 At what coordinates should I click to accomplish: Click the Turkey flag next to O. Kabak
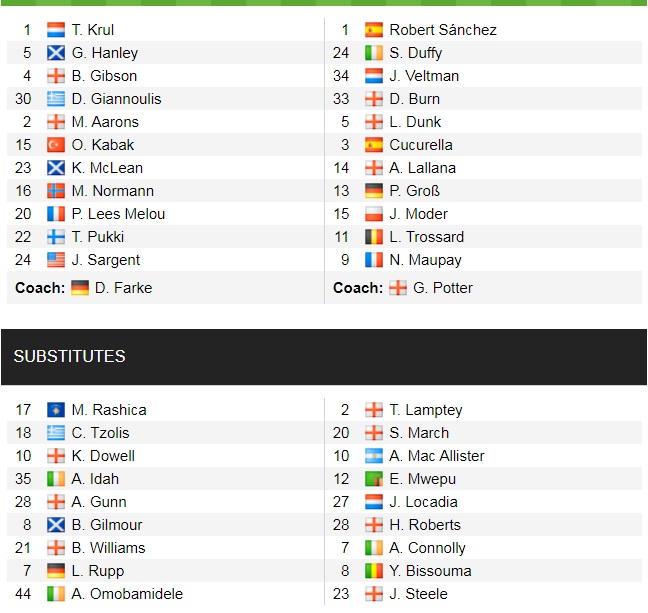(56, 145)
